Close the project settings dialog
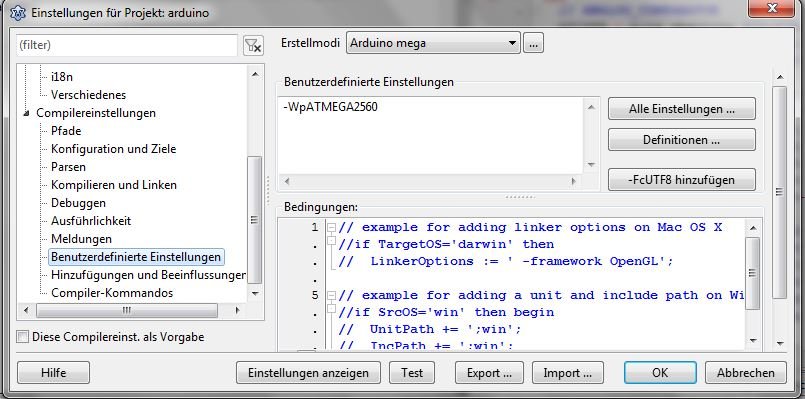 click(771, 8)
